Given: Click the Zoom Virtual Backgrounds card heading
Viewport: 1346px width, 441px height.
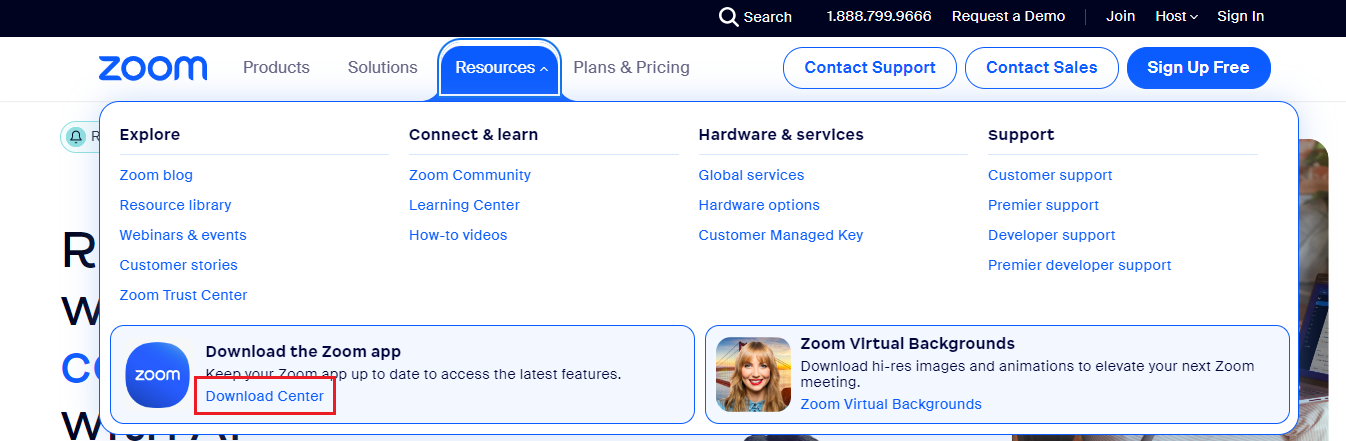Looking at the screenshot, I should pyautogui.click(x=907, y=343).
